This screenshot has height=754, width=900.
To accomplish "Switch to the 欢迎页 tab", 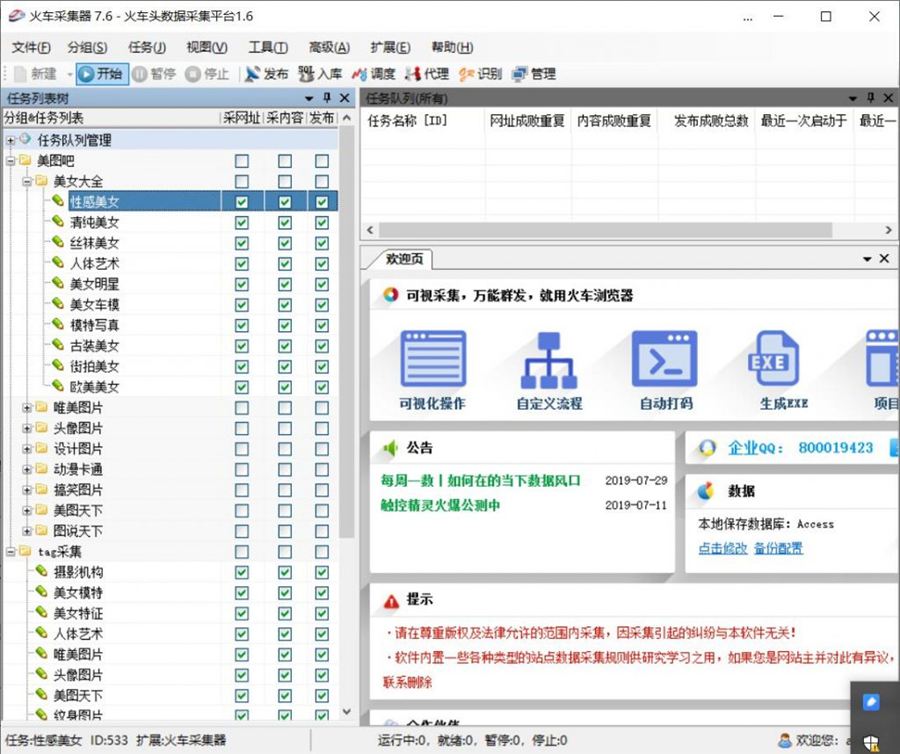I will click(x=404, y=259).
